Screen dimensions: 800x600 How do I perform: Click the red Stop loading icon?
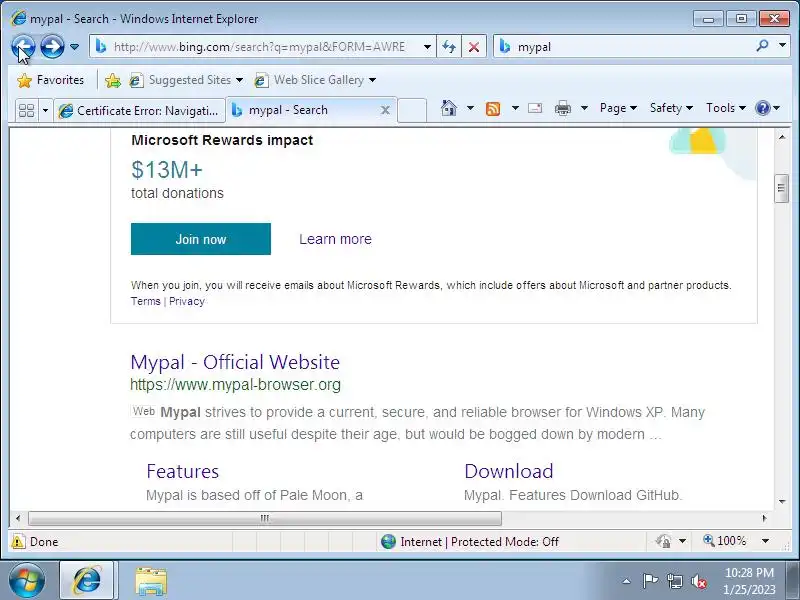(x=474, y=47)
